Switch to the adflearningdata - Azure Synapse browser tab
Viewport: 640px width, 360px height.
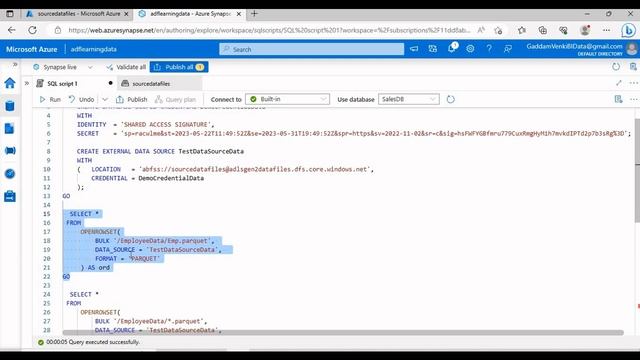point(190,13)
